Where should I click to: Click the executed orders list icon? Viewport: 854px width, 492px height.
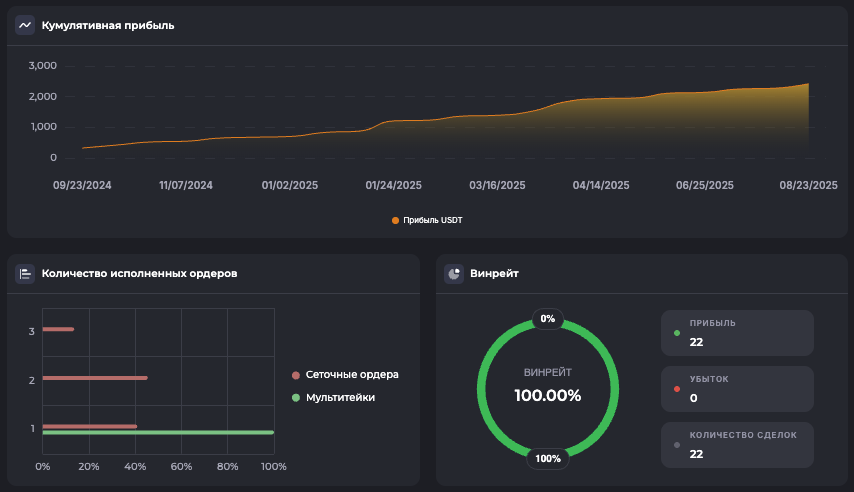pyautogui.click(x=25, y=273)
